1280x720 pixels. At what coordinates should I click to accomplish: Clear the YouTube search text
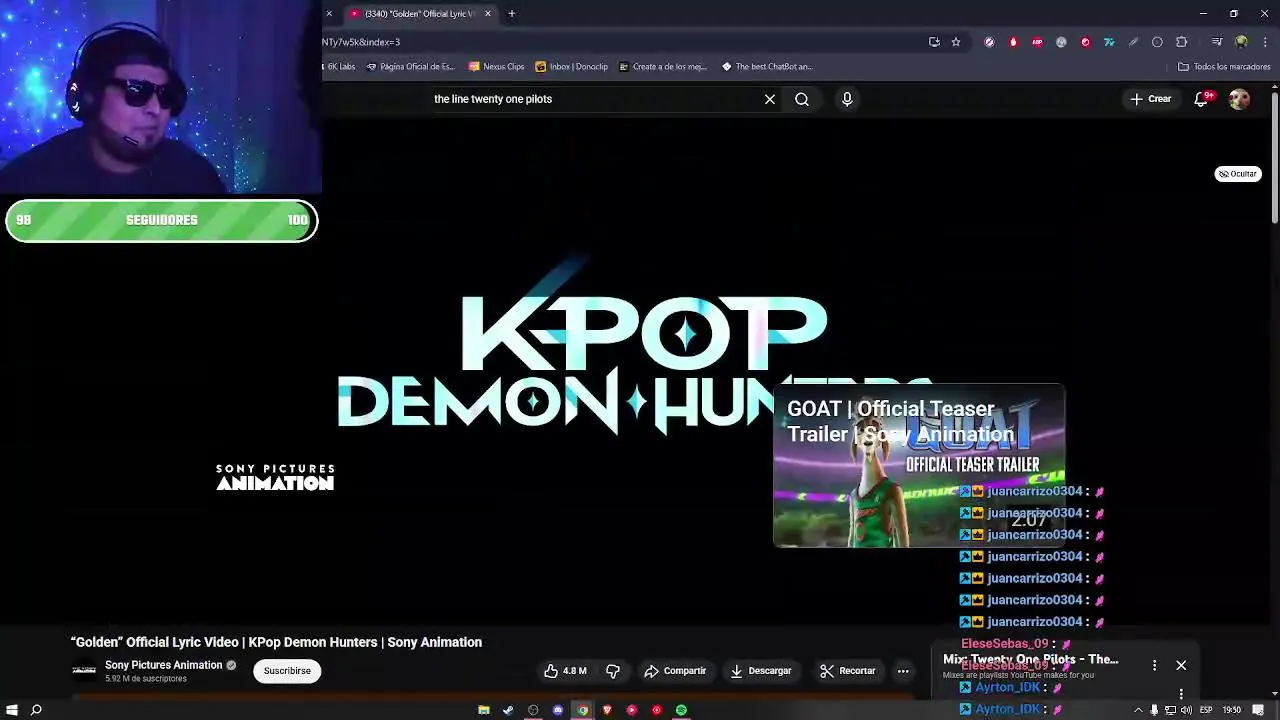point(770,99)
